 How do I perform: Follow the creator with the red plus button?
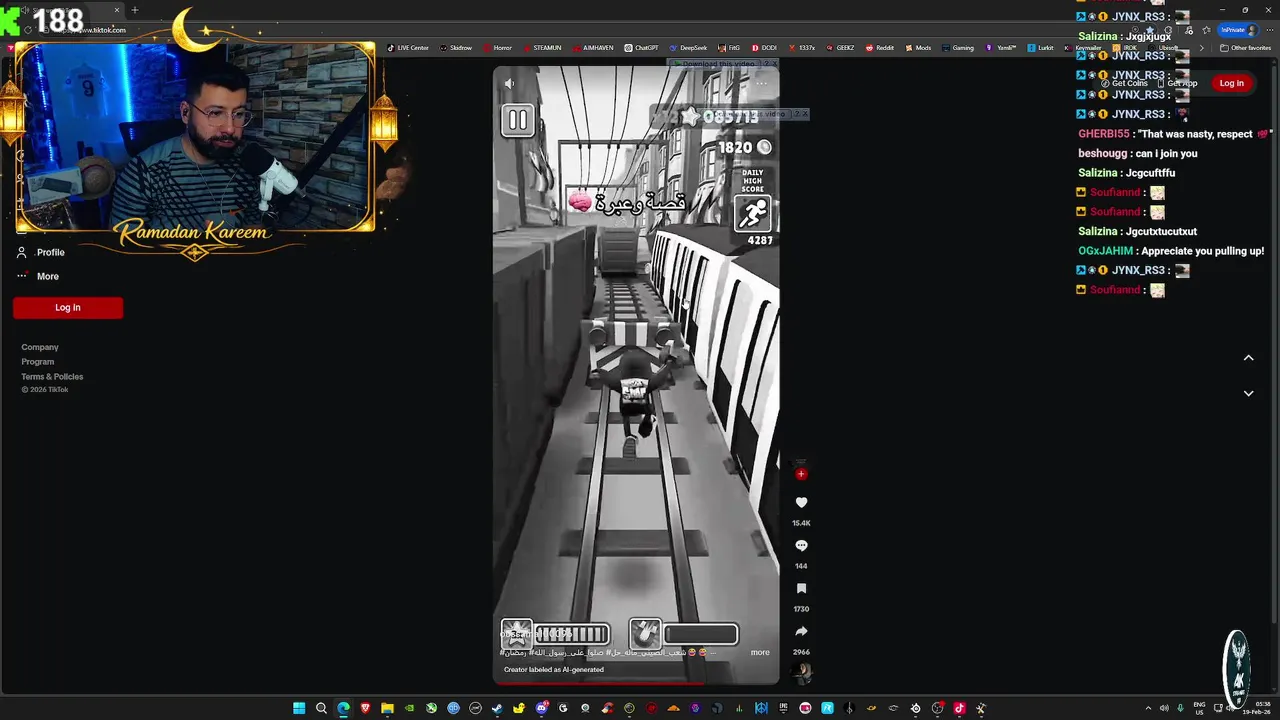click(x=801, y=474)
